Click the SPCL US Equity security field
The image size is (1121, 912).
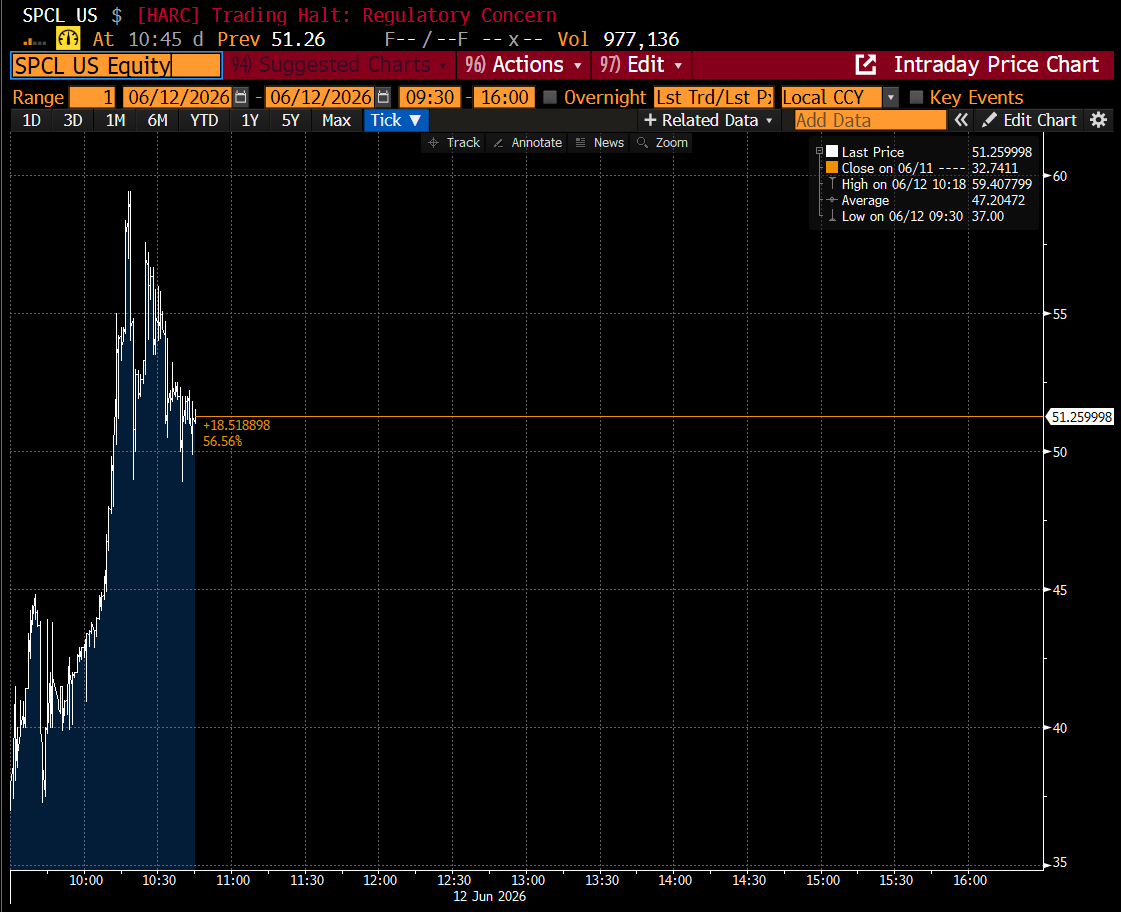coord(117,65)
